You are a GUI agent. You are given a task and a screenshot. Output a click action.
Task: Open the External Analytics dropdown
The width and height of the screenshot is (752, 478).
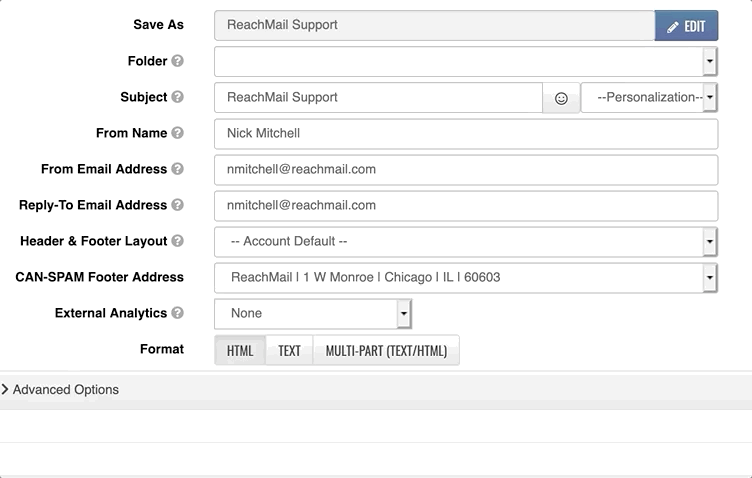(x=313, y=314)
